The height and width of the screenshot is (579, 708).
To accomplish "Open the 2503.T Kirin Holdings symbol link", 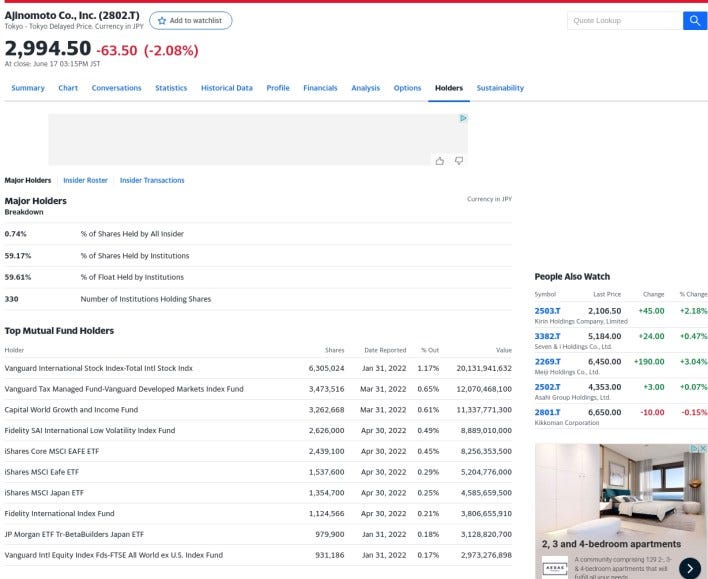I will point(547,311).
